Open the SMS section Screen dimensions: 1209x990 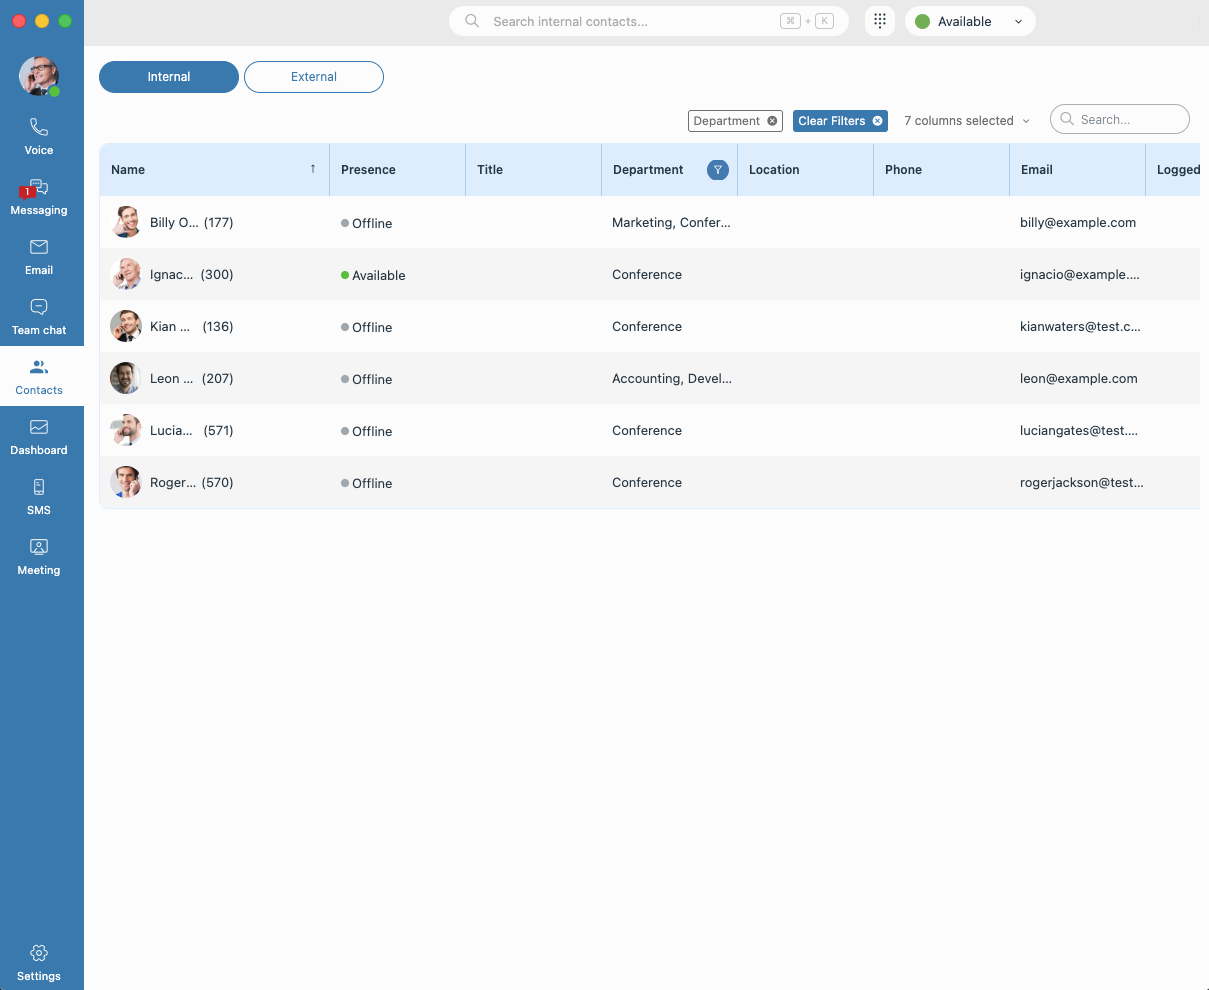click(39, 496)
